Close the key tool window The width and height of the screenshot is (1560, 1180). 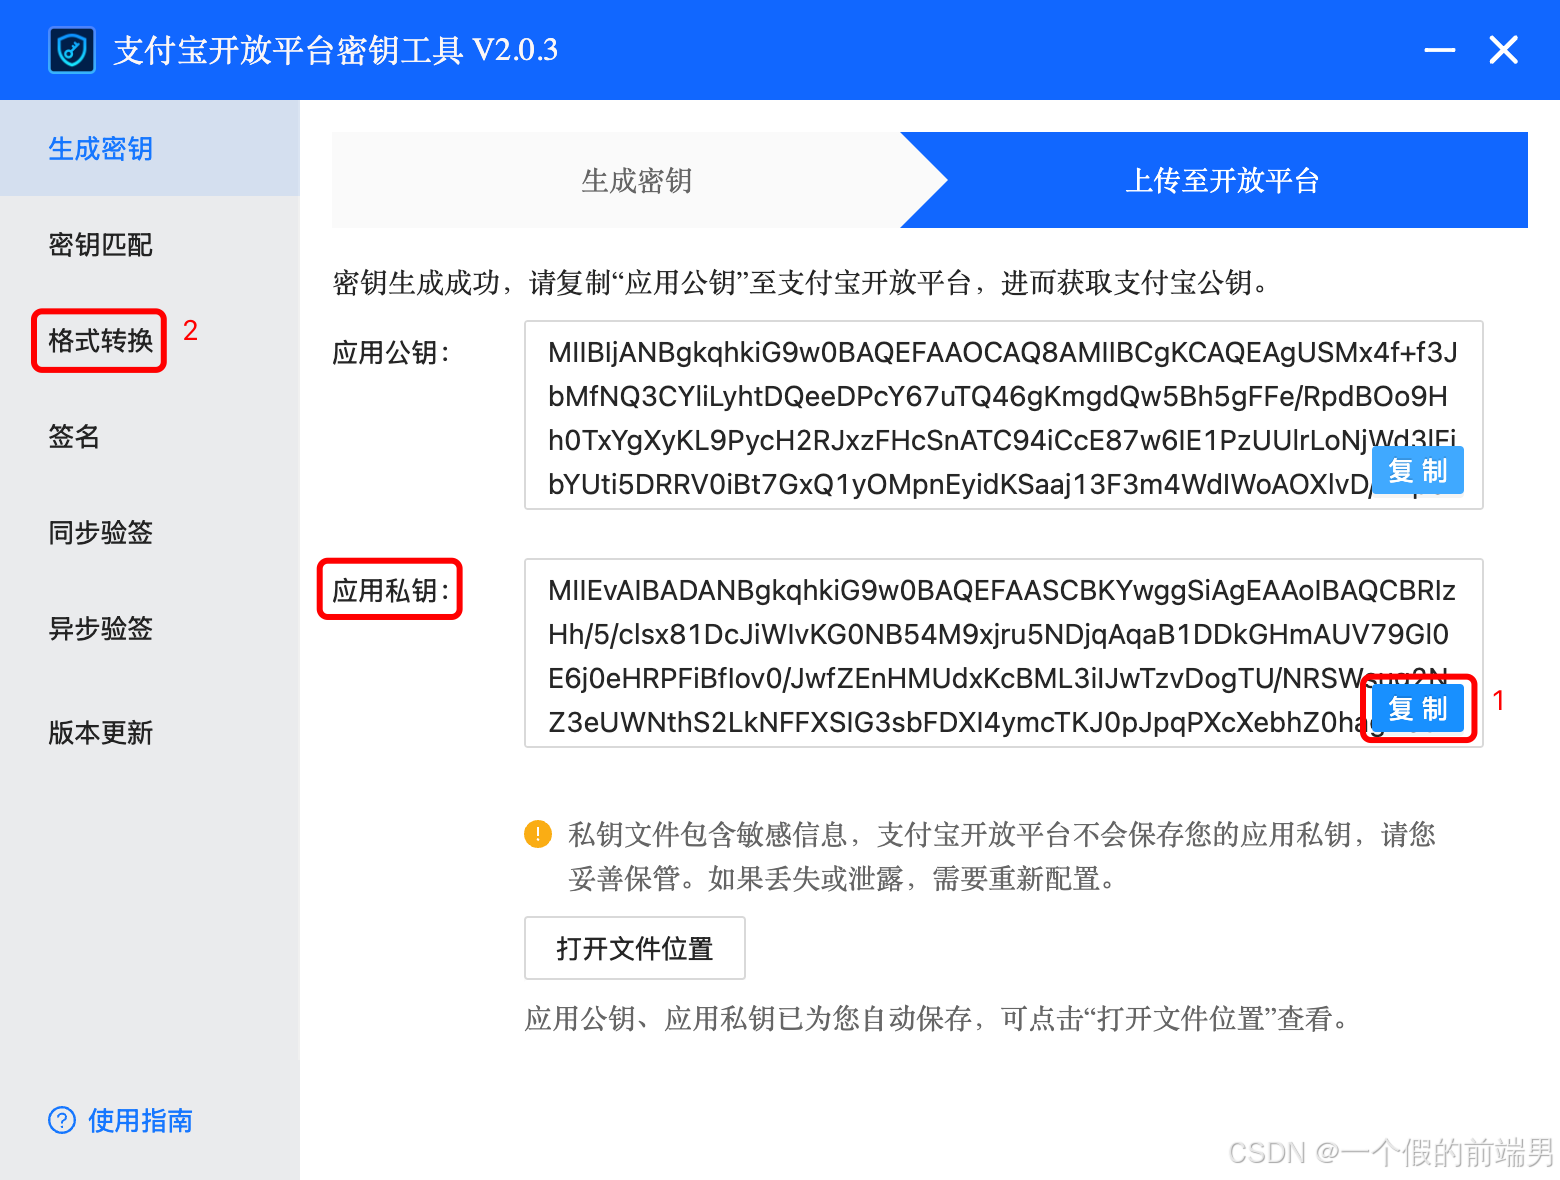tap(1504, 50)
